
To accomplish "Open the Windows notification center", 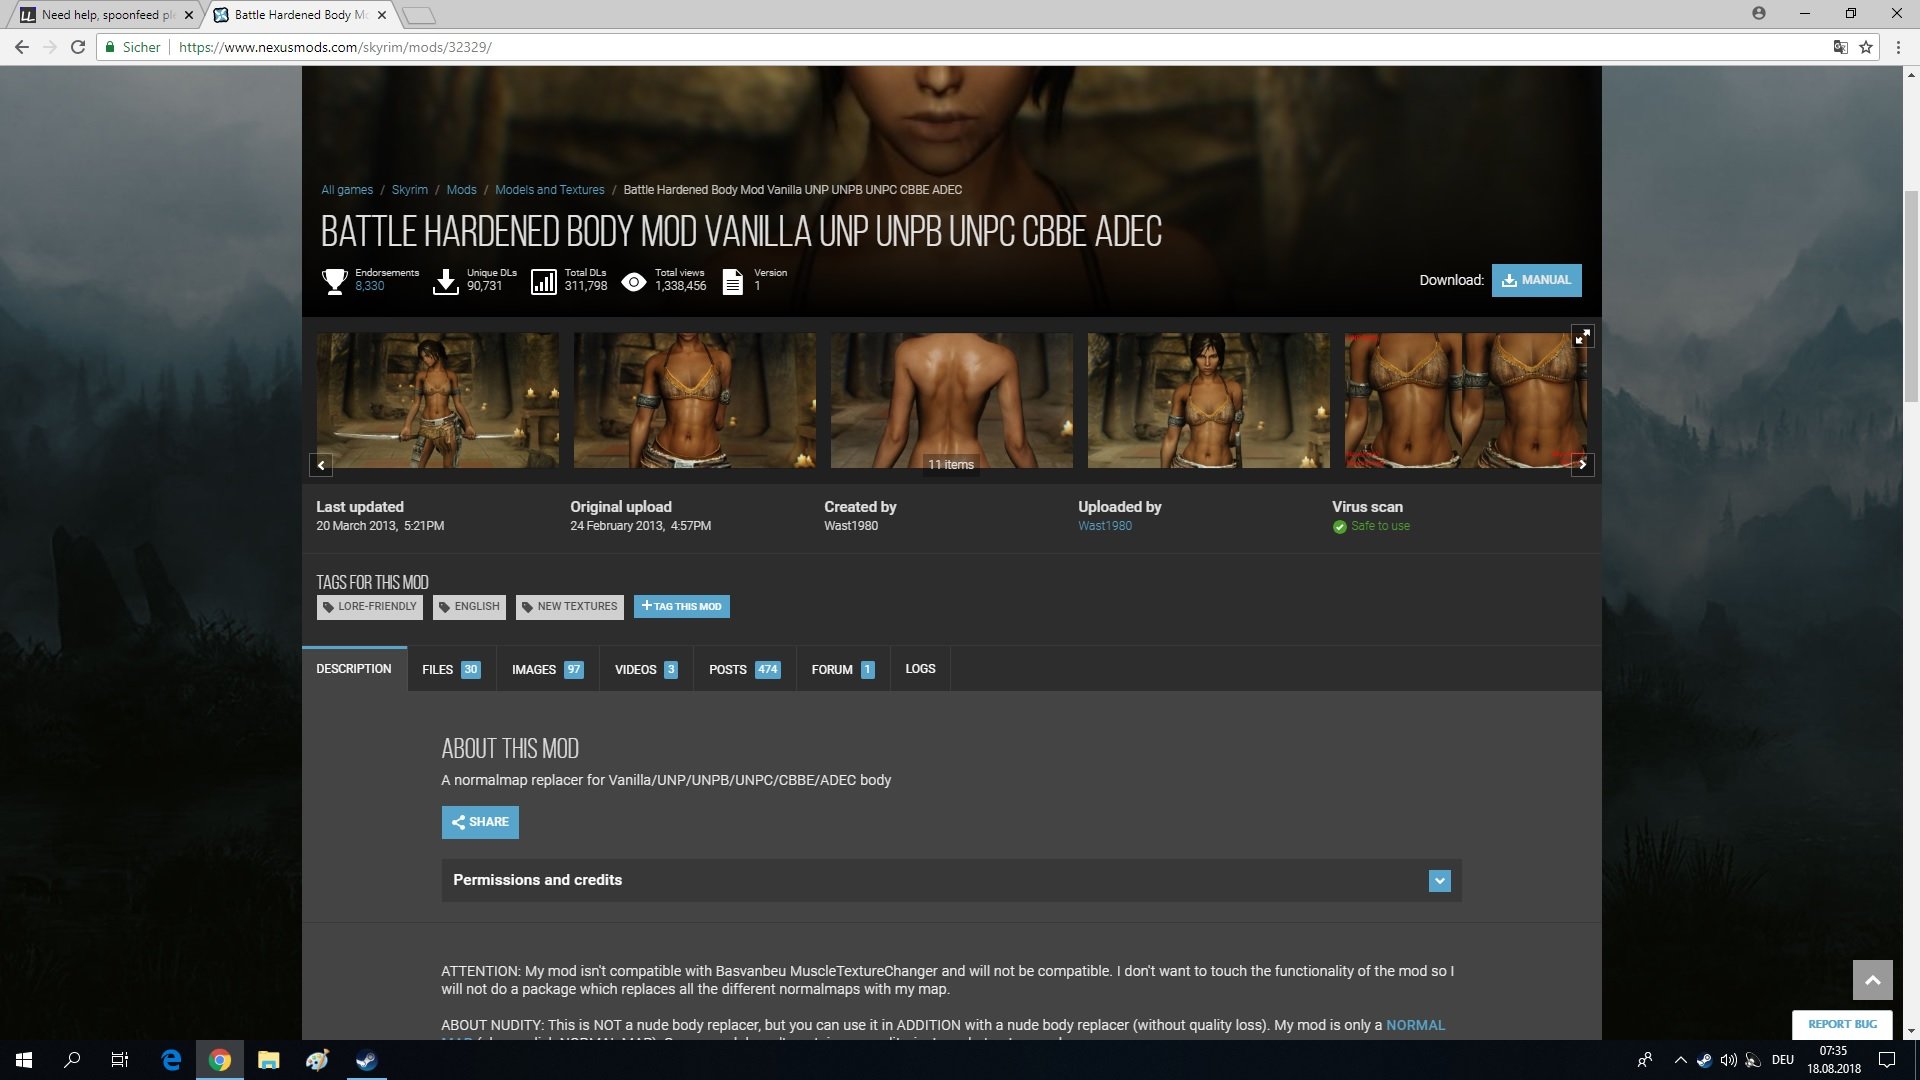I will click(1887, 1060).
